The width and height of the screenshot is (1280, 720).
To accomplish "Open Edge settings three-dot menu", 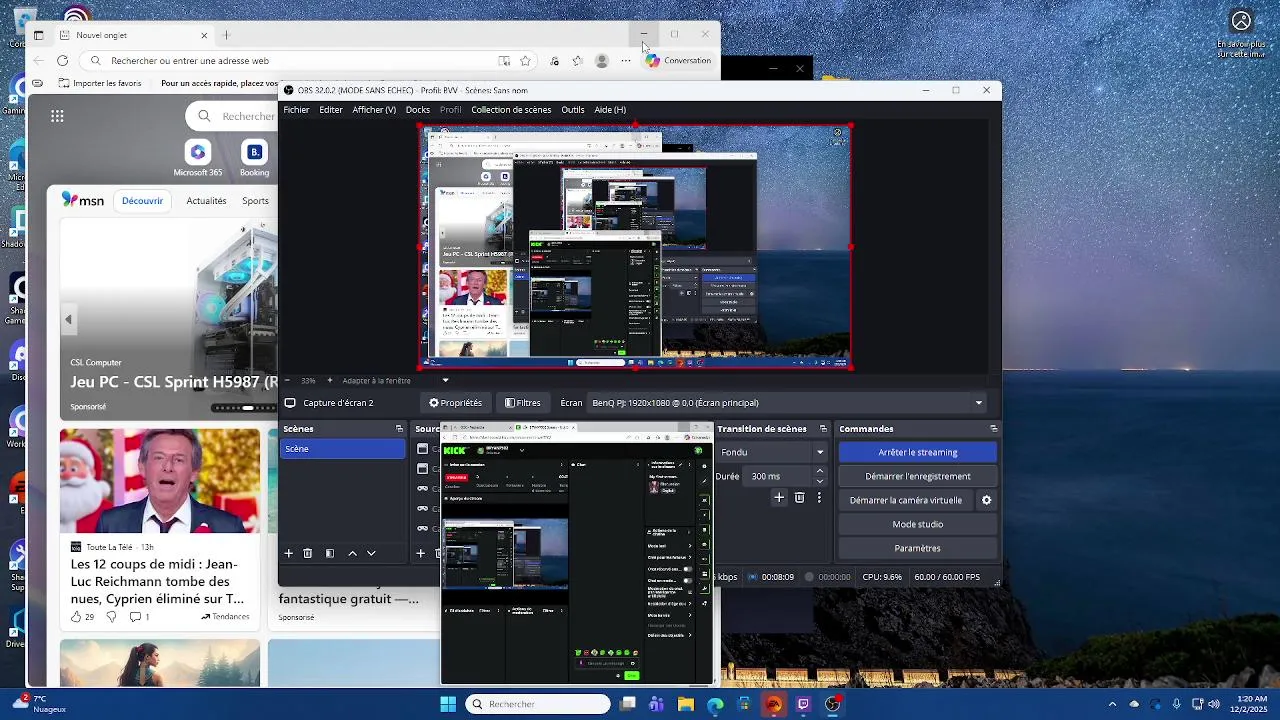I will point(626,61).
